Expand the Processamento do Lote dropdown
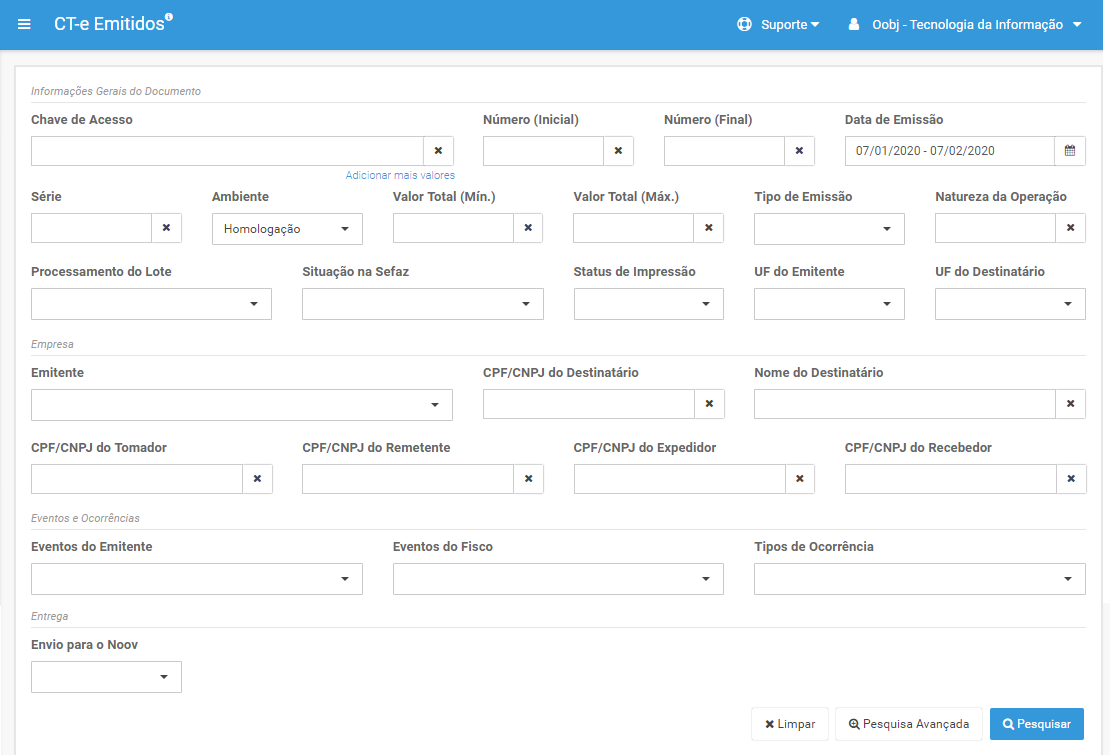This screenshot has height=755, width=1110. tap(151, 304)
